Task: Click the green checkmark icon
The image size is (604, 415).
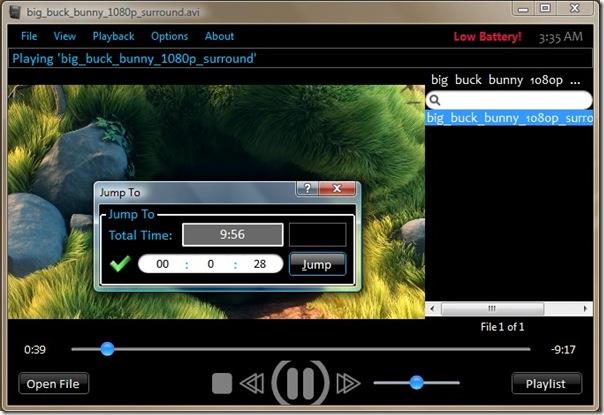Action: pos(121,264)
